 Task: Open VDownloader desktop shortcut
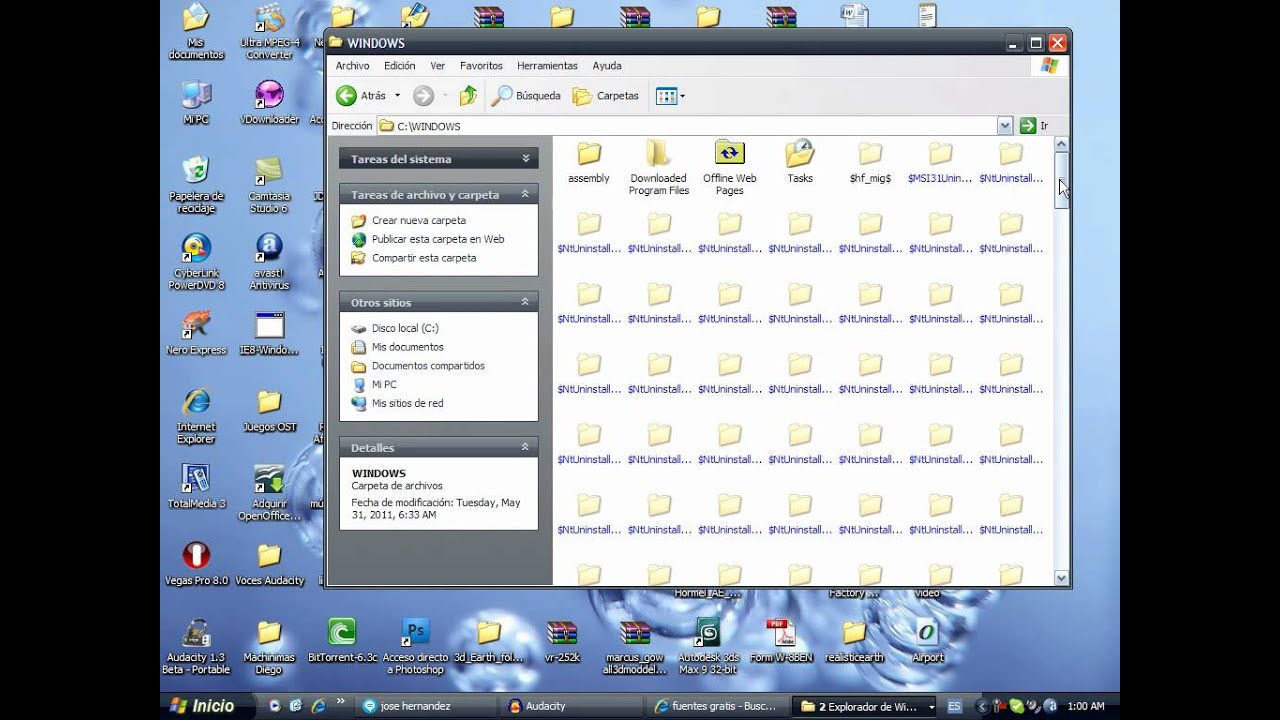click(269, 103)
